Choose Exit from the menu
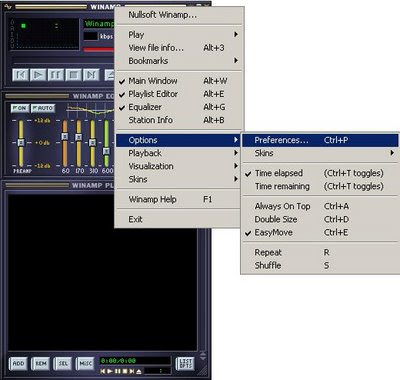Viewport: 400px width, 380px height. pos(178,219)
